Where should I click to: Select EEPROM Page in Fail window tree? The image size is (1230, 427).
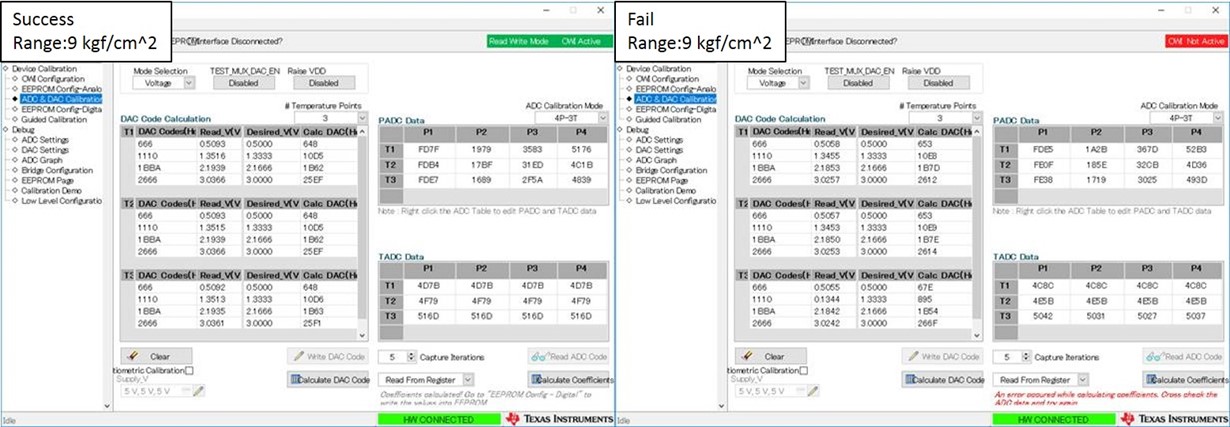click(660, 180)
